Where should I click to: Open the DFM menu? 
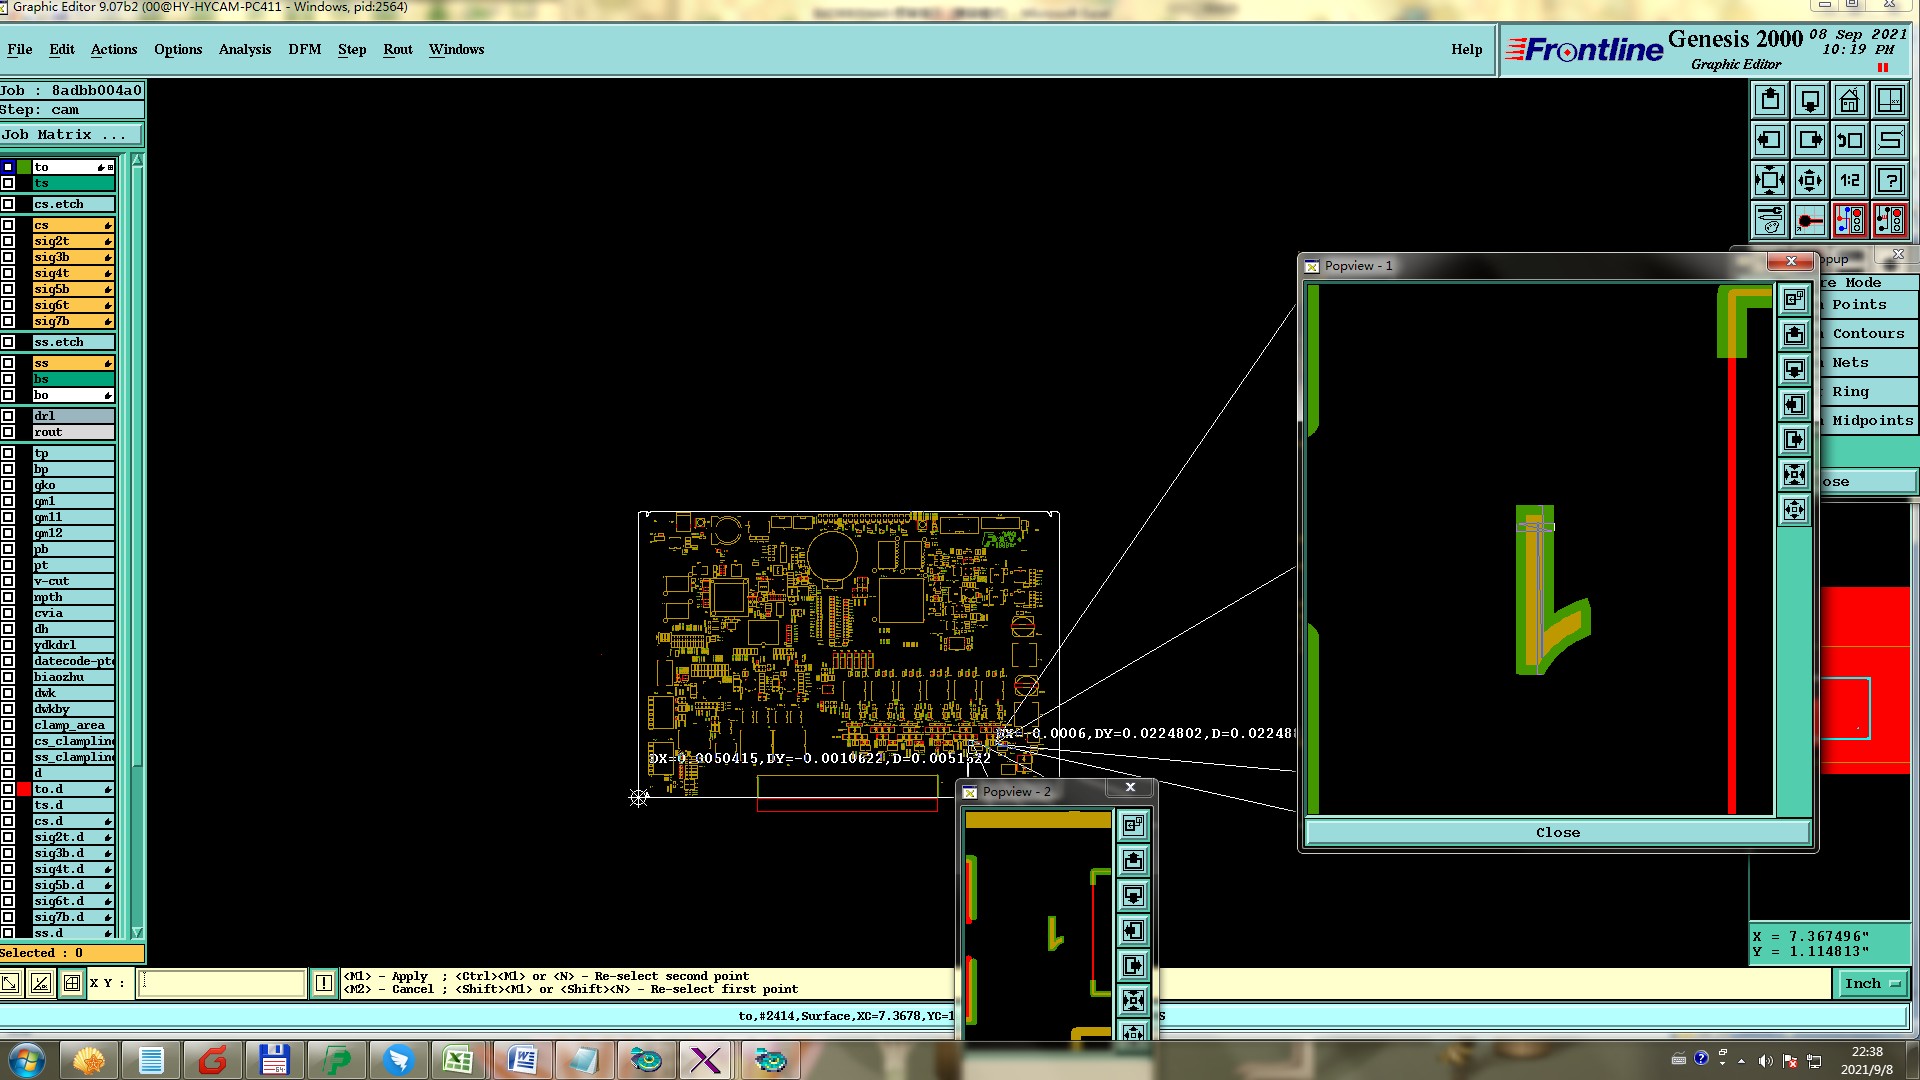[304, 49]
